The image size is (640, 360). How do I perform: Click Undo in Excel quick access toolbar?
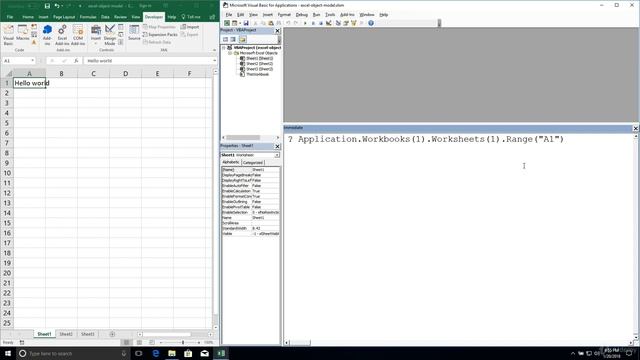click(x=57, y=6)
